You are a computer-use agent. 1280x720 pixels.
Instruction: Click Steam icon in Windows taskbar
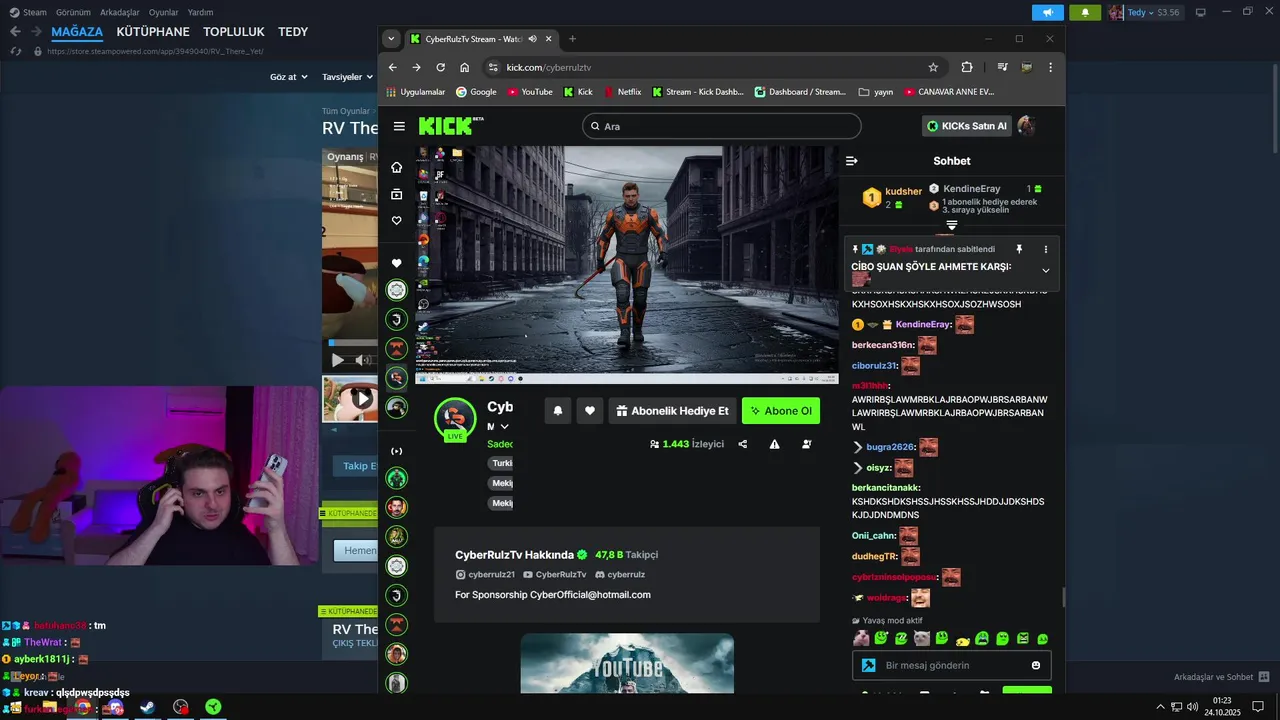[147, 707]
